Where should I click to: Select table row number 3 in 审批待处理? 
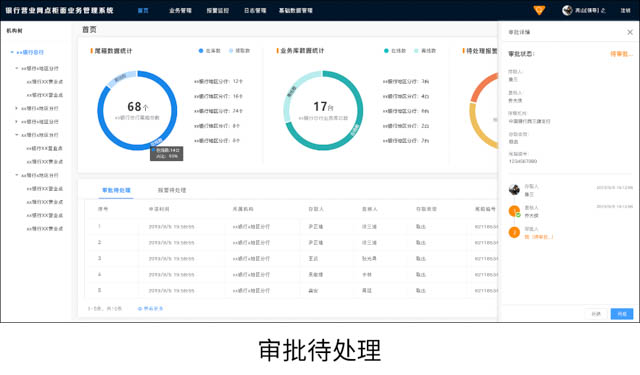291,258
